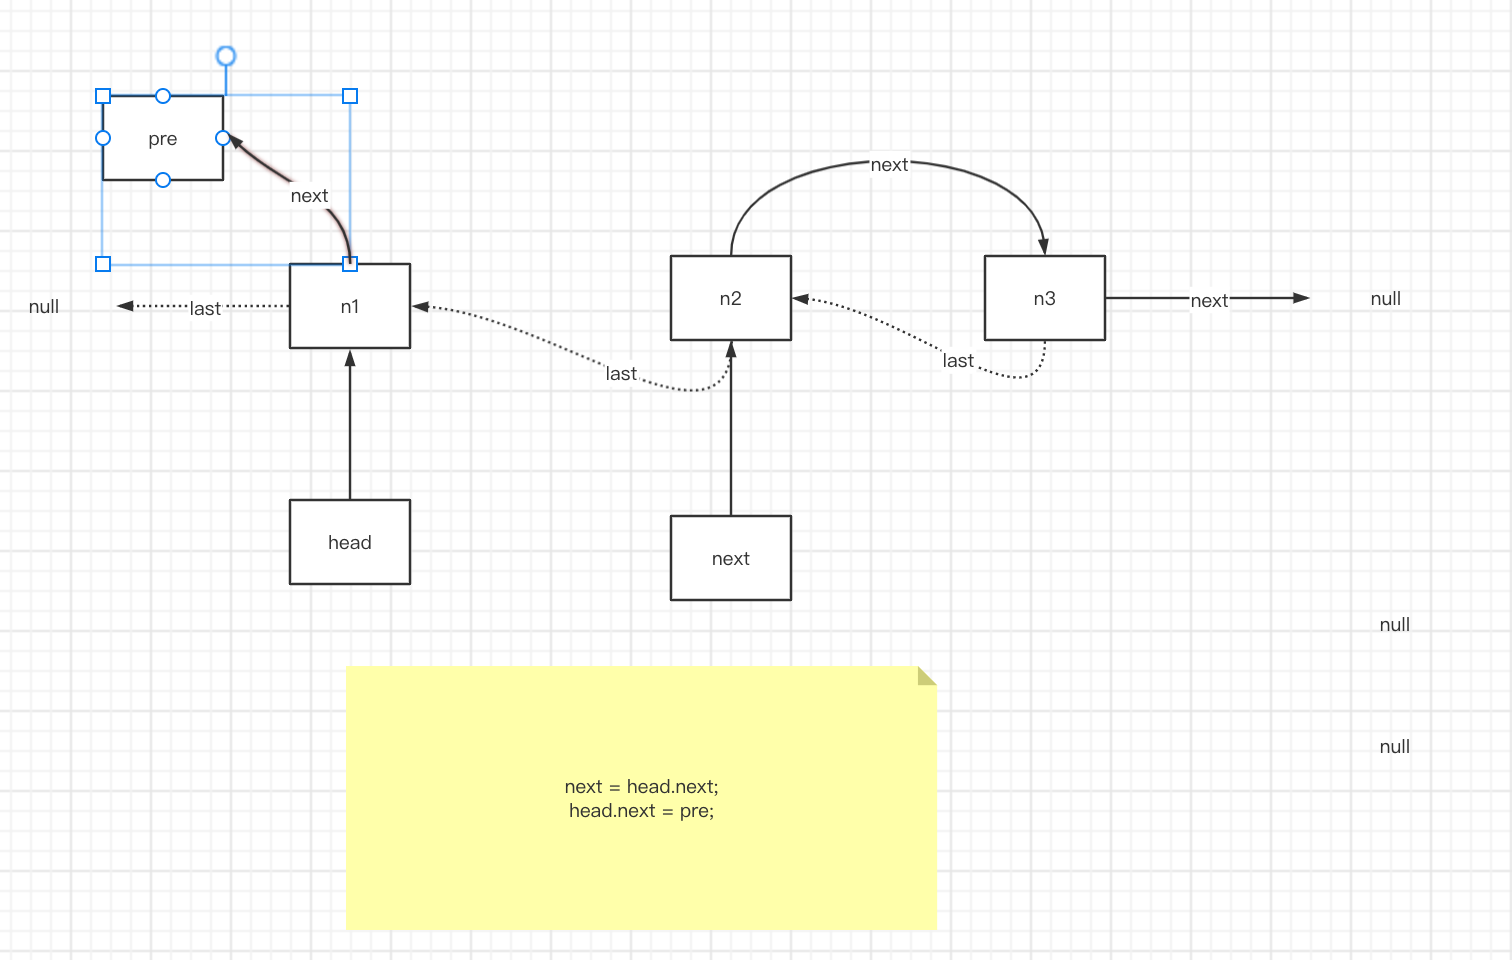Select the n1 node box
The image size is (1512, 960).
coord(350,306)
